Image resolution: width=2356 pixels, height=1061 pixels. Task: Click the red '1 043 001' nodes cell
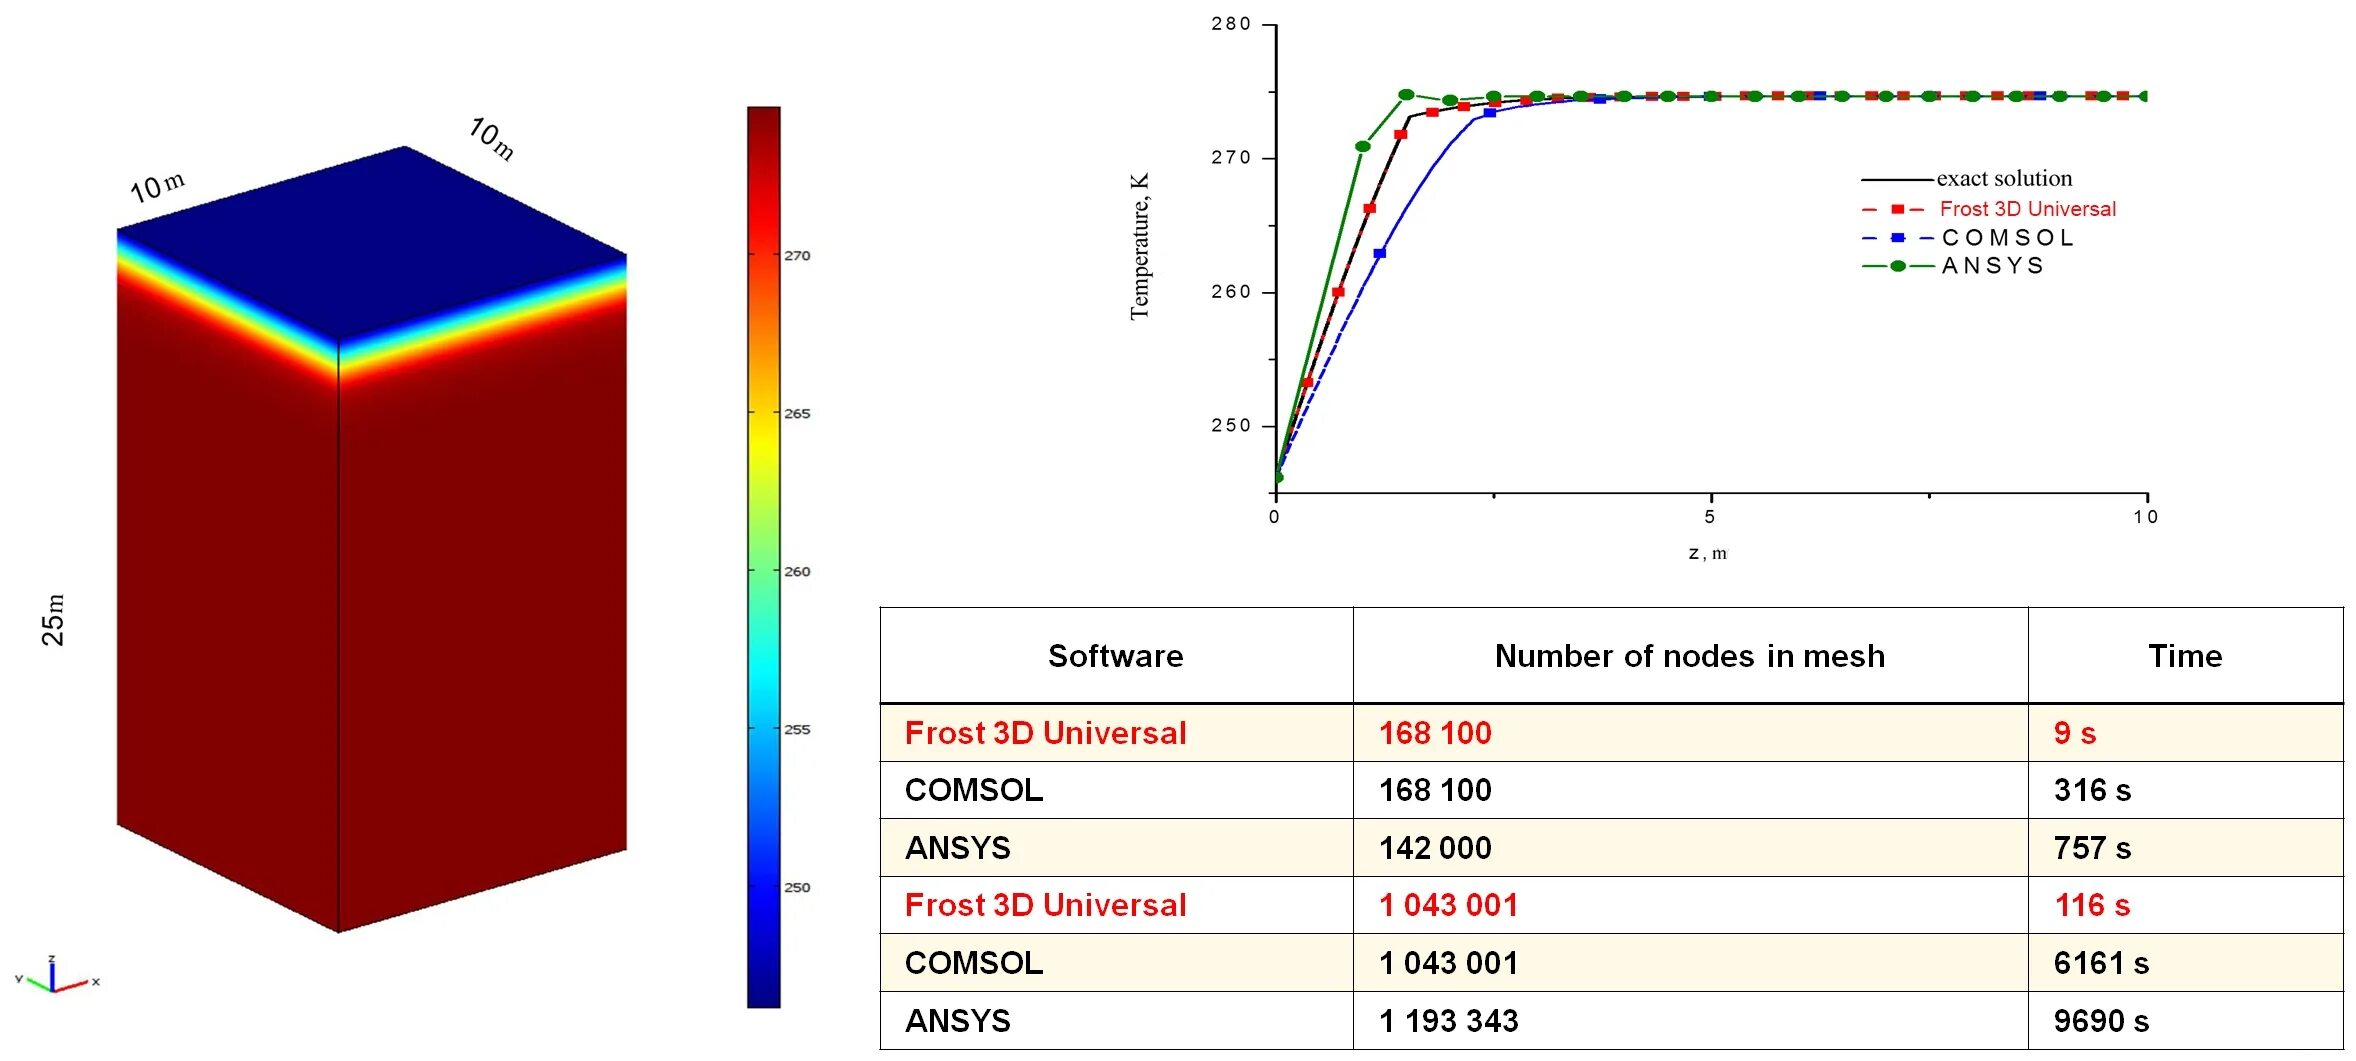coord(1690,905)
